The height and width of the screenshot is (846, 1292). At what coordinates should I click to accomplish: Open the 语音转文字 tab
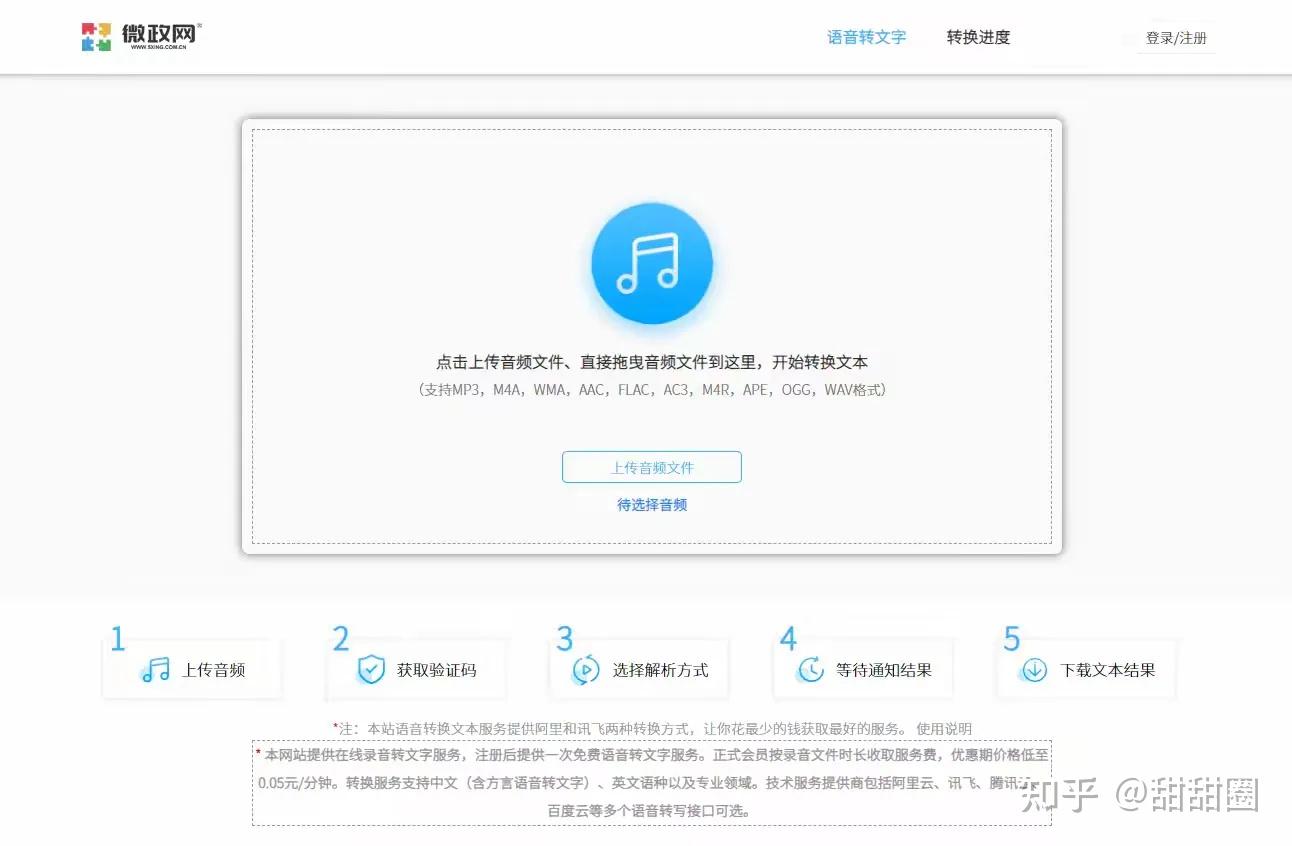pos(866,37)
